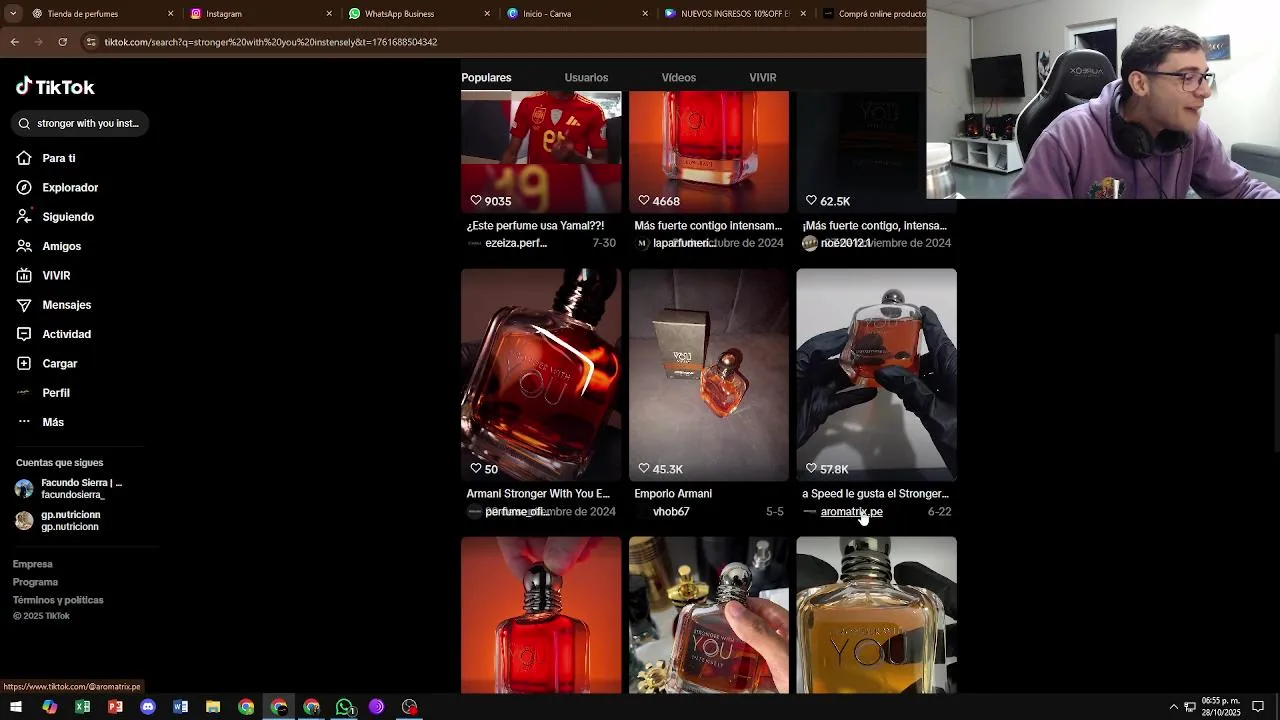Open File Explorer from the taskbar
The width and height of the screenshot is (1280, 720).
pyautogui.click(x=213, y=707)
